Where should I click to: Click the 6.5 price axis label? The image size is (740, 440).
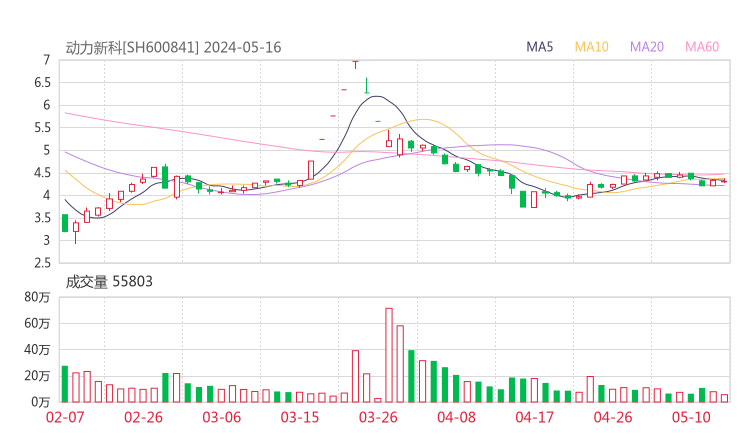pyautogui.click(x=42, y=83)
